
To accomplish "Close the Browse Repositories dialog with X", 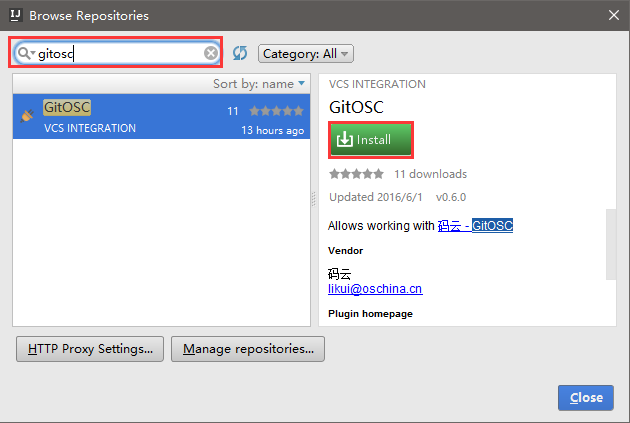I will click(x=614, y=15).
